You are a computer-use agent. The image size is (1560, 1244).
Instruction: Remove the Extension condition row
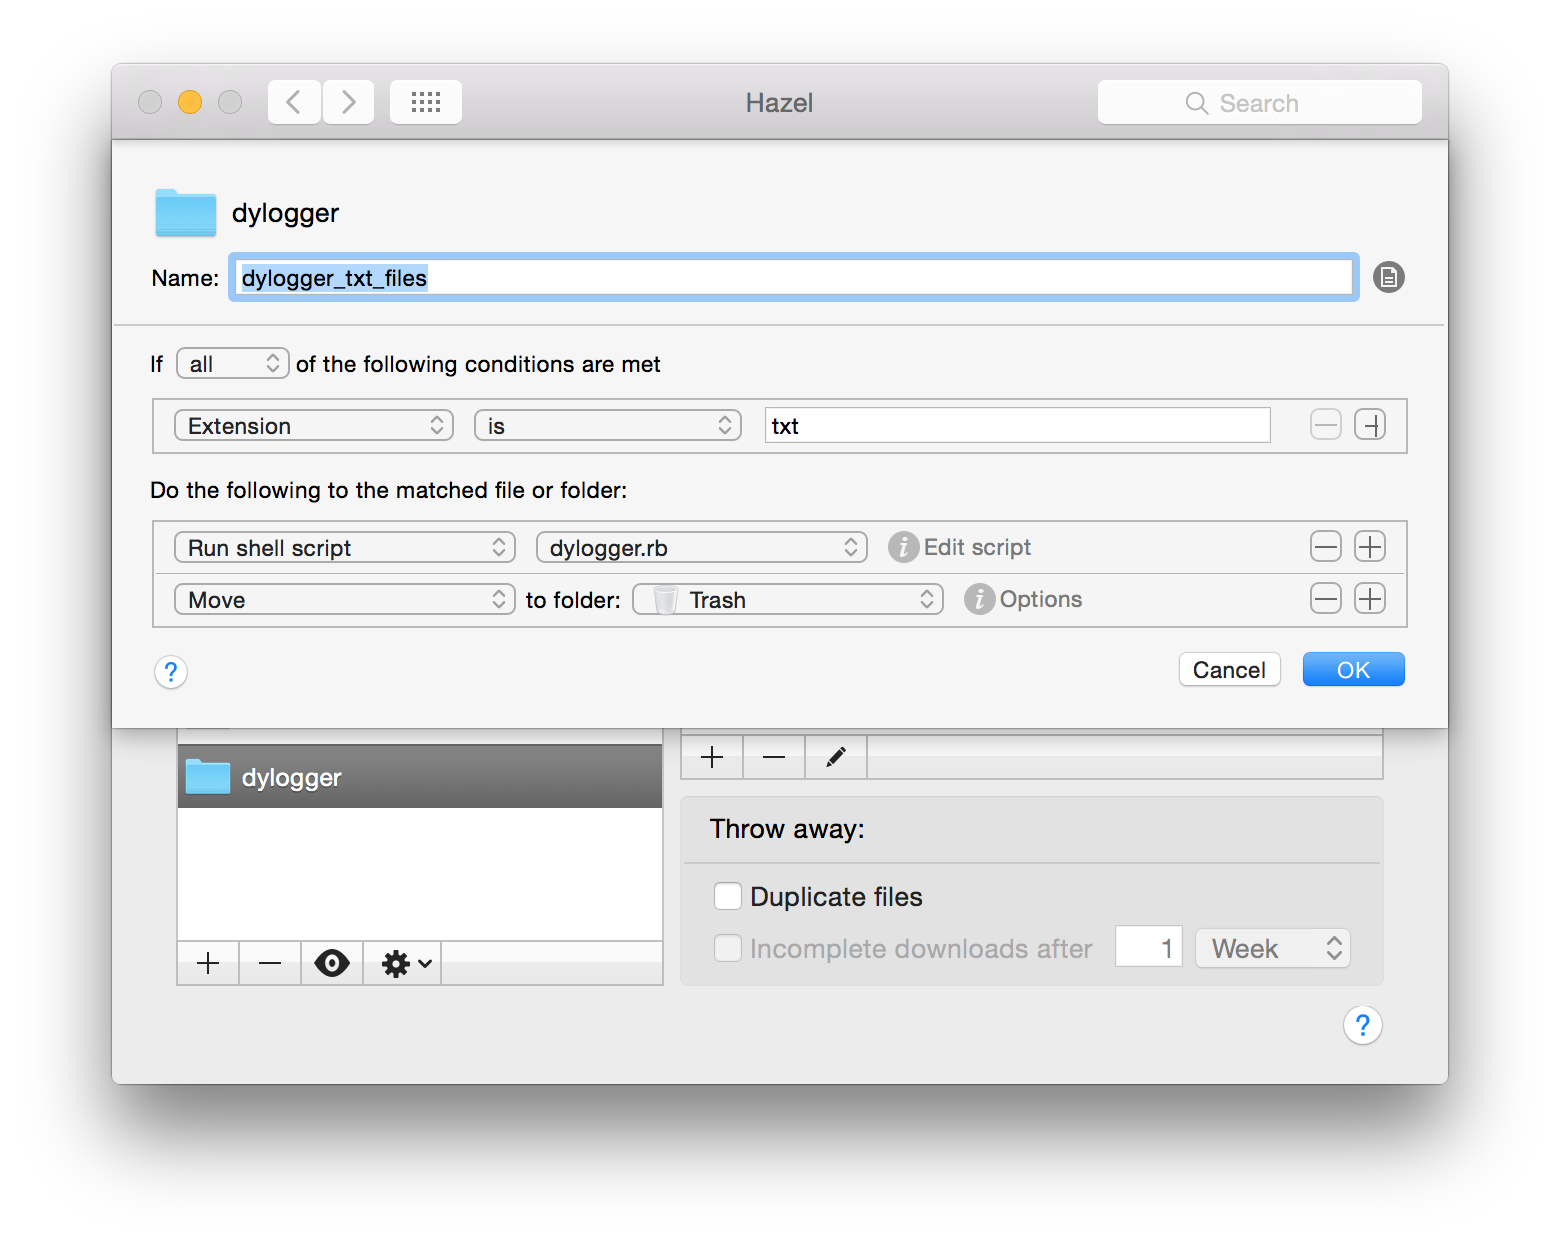click(x=1326, y=425)
